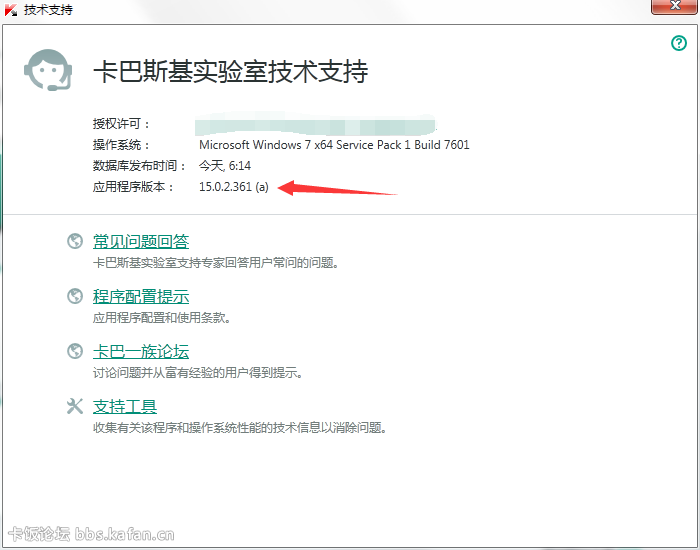Click the 授权许可 label
Screen dimensions: 700x550
(121, 124)
